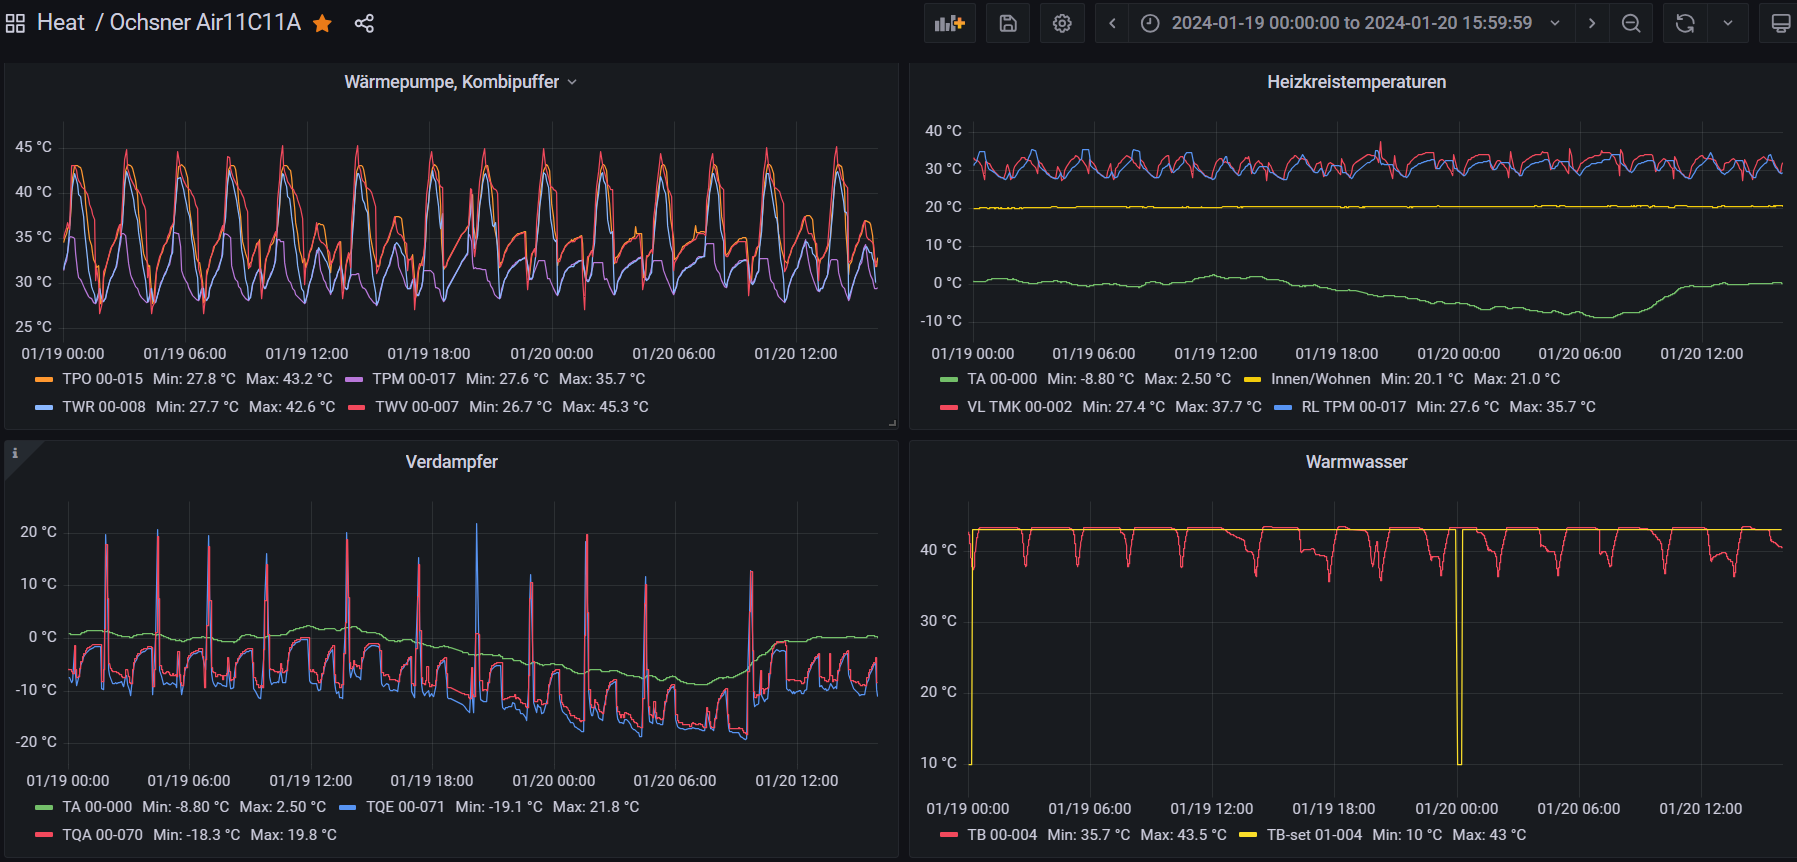The image size is (1797, 862).
Task: Open the Heat folder breadcrumb link
Action: pyautogui.click(x=60, y=23)
